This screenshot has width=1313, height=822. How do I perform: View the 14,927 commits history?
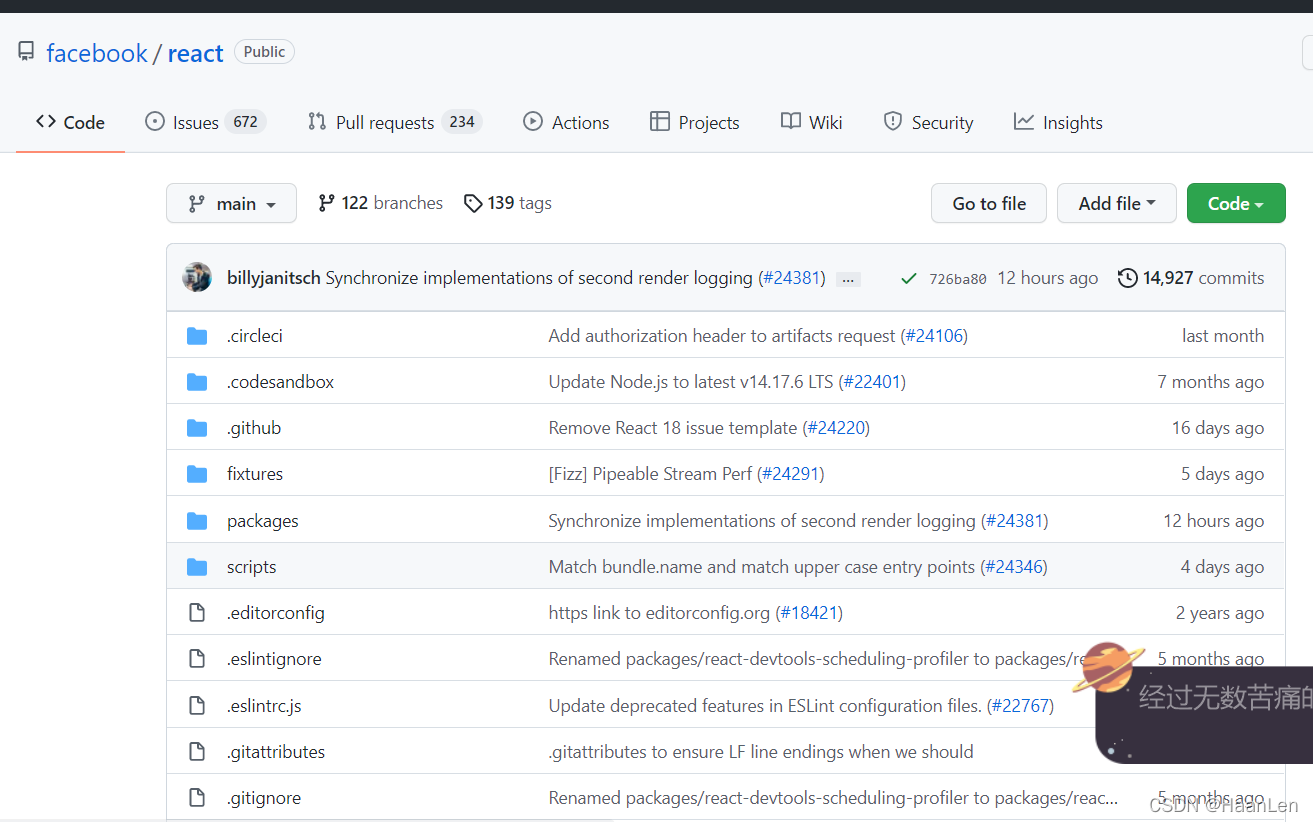pyautogui.click(x=1191, y=278)
